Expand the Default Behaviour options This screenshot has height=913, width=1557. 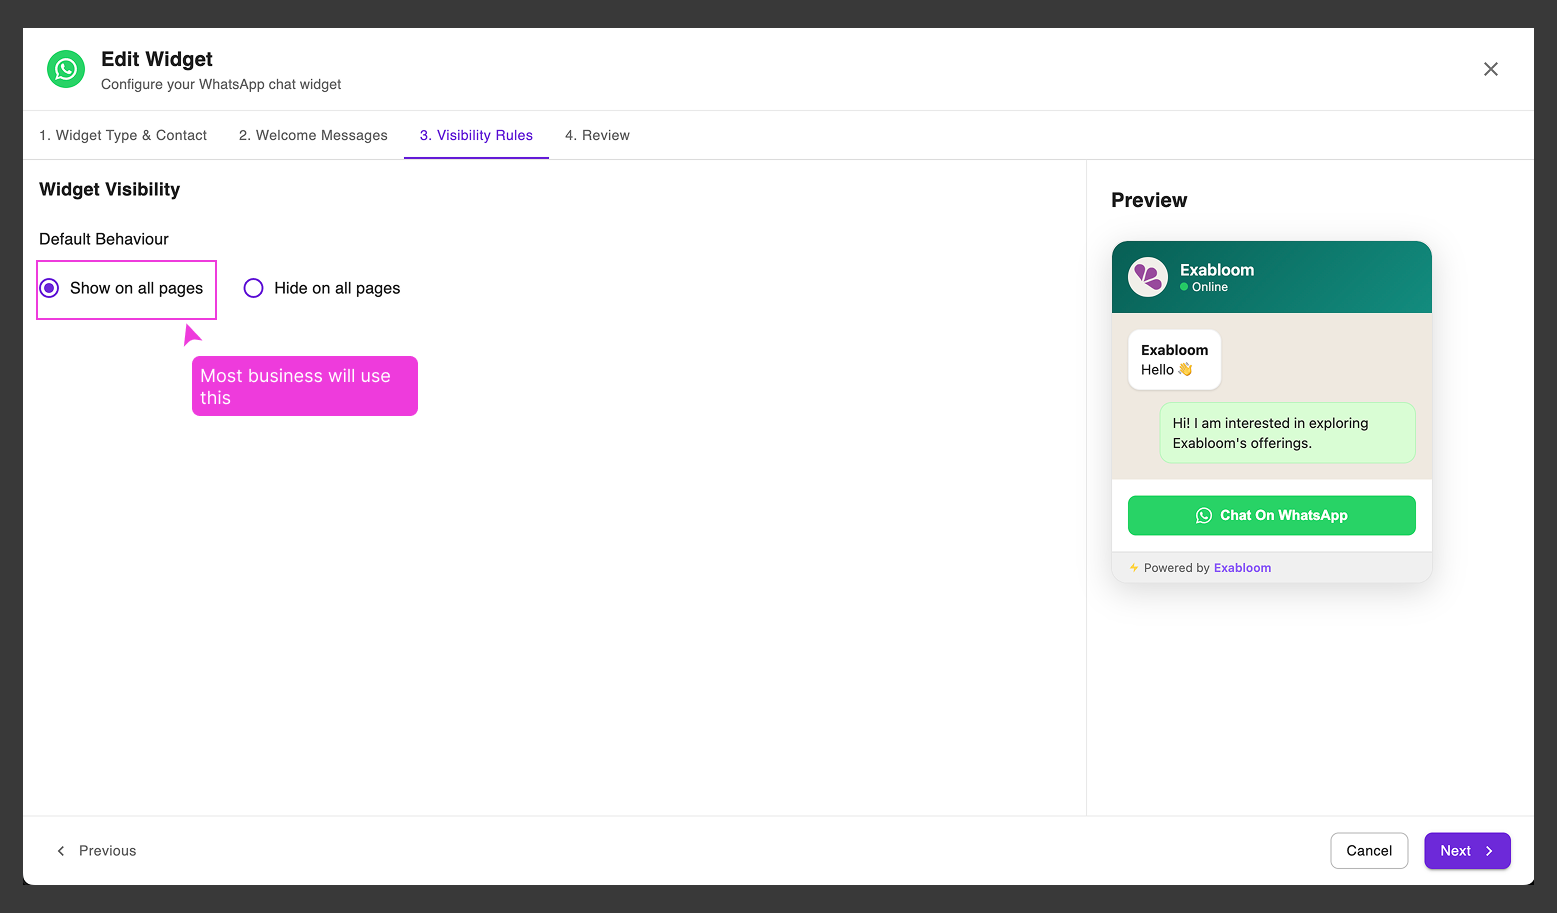[103, 238]
